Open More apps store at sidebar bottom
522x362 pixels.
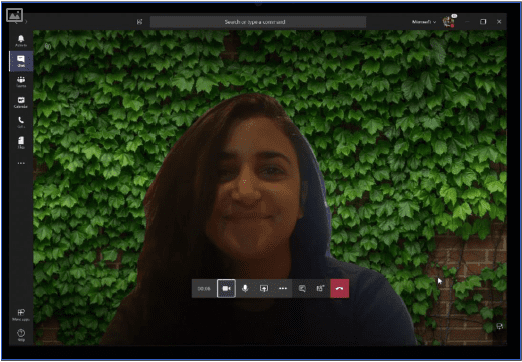pos(21,315)
